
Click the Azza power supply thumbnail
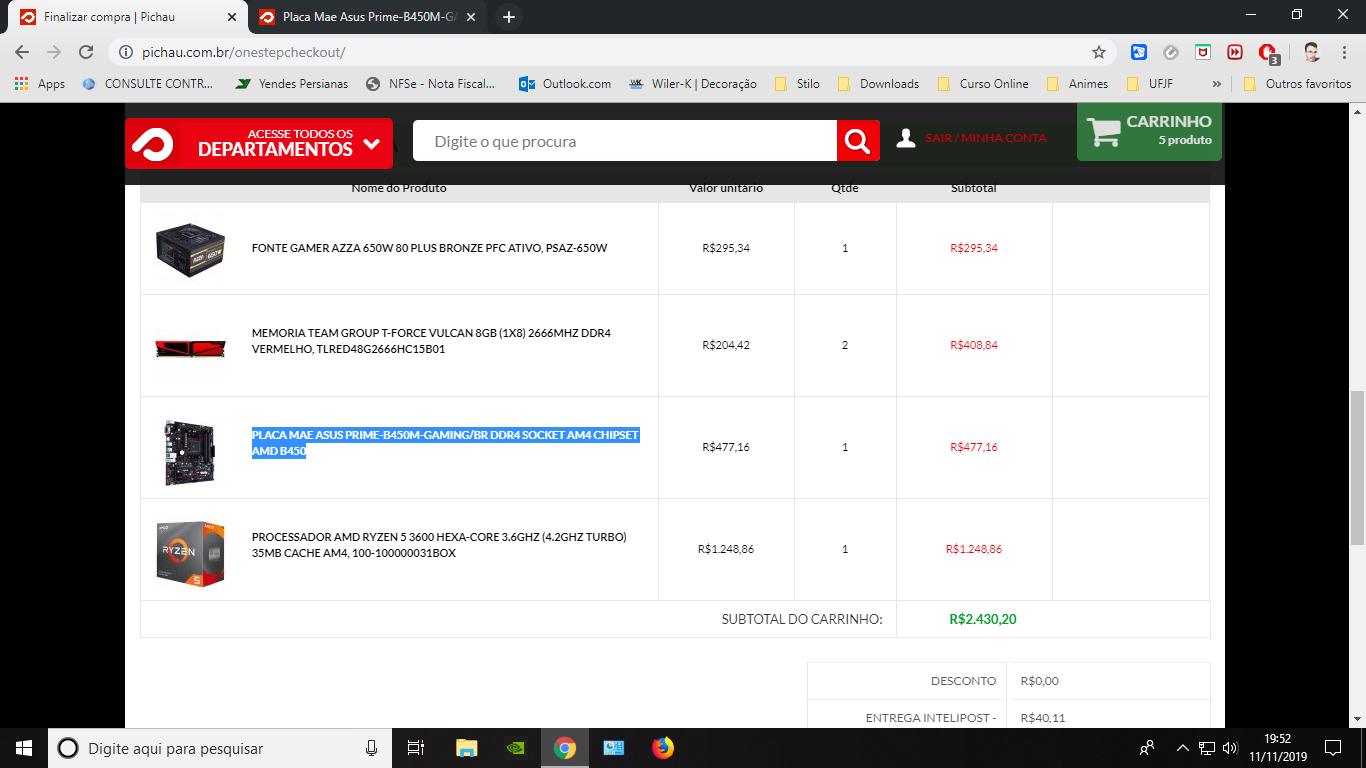pos(190,249)
